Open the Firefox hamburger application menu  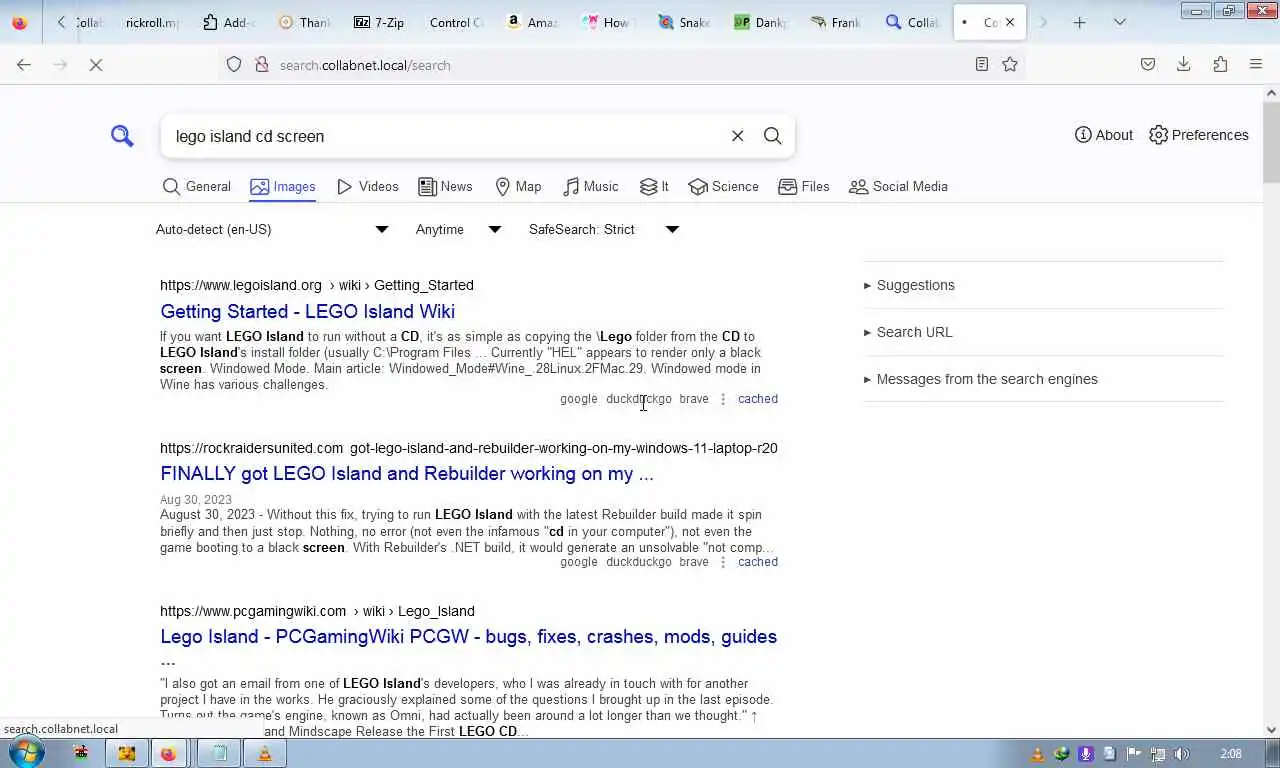click(1256, 64)
